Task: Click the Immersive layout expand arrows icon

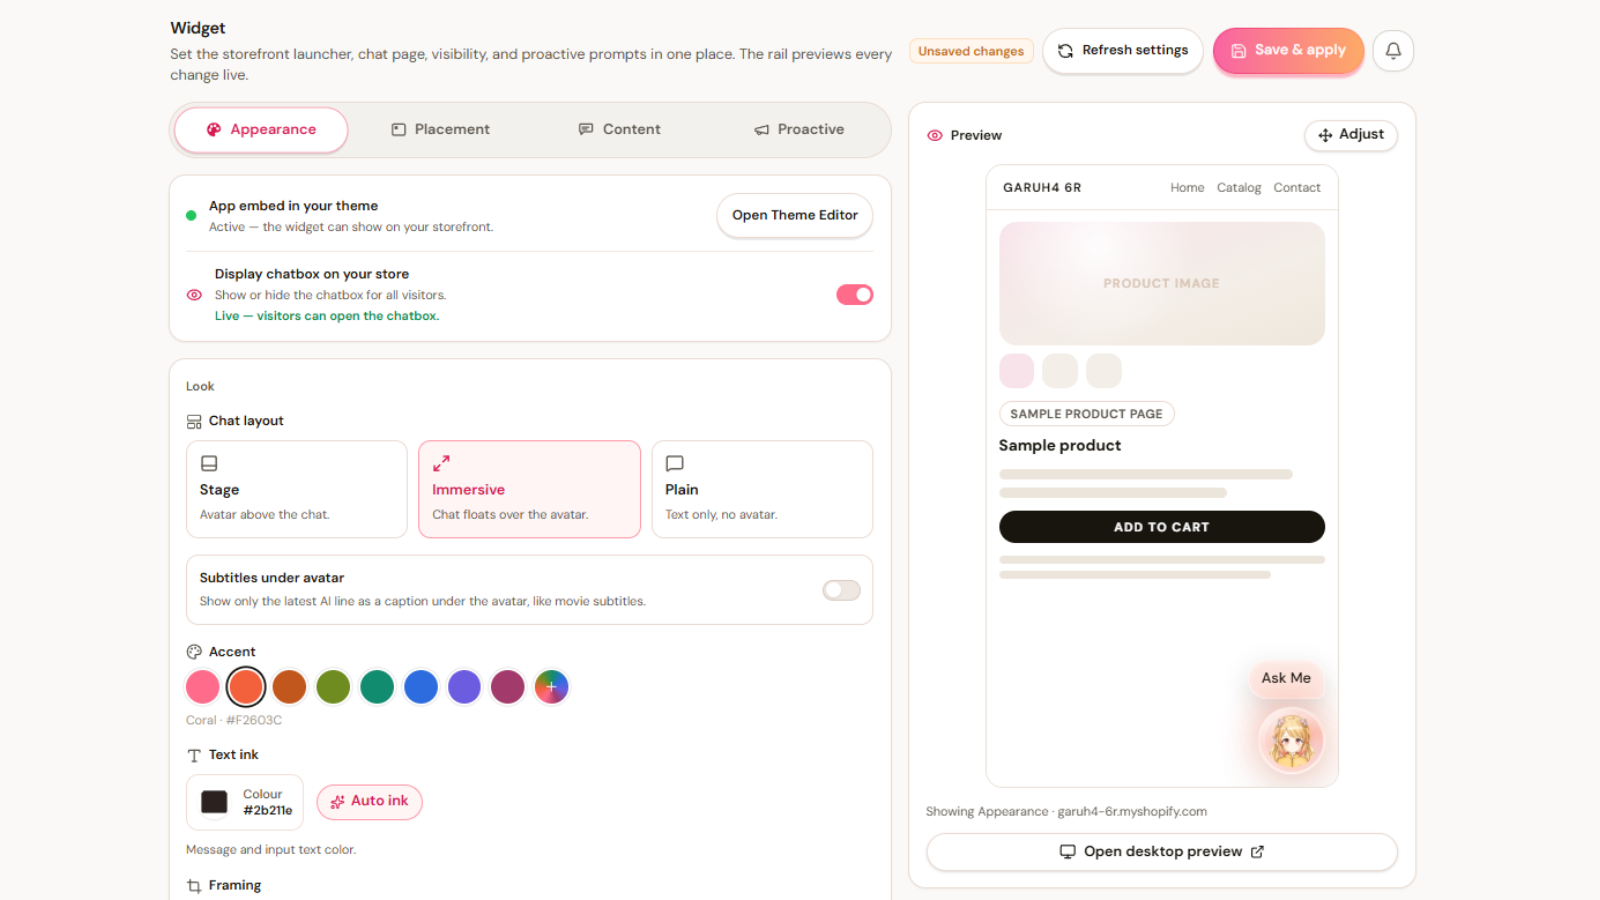Action: [441, 463]
